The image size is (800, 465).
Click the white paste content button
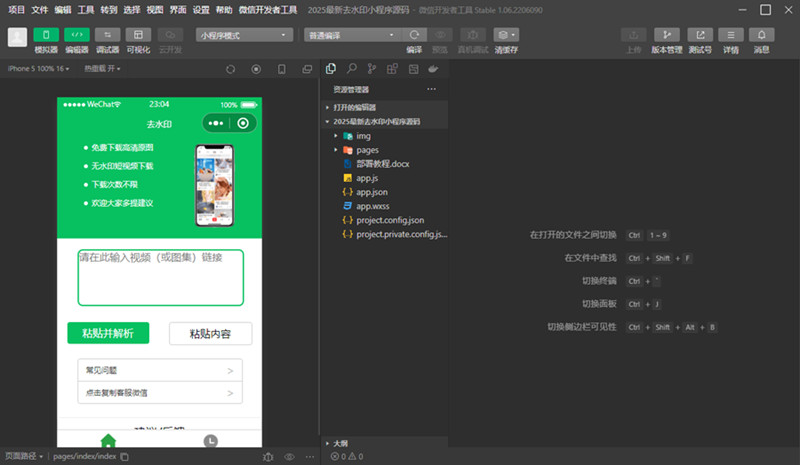[210, 333]
